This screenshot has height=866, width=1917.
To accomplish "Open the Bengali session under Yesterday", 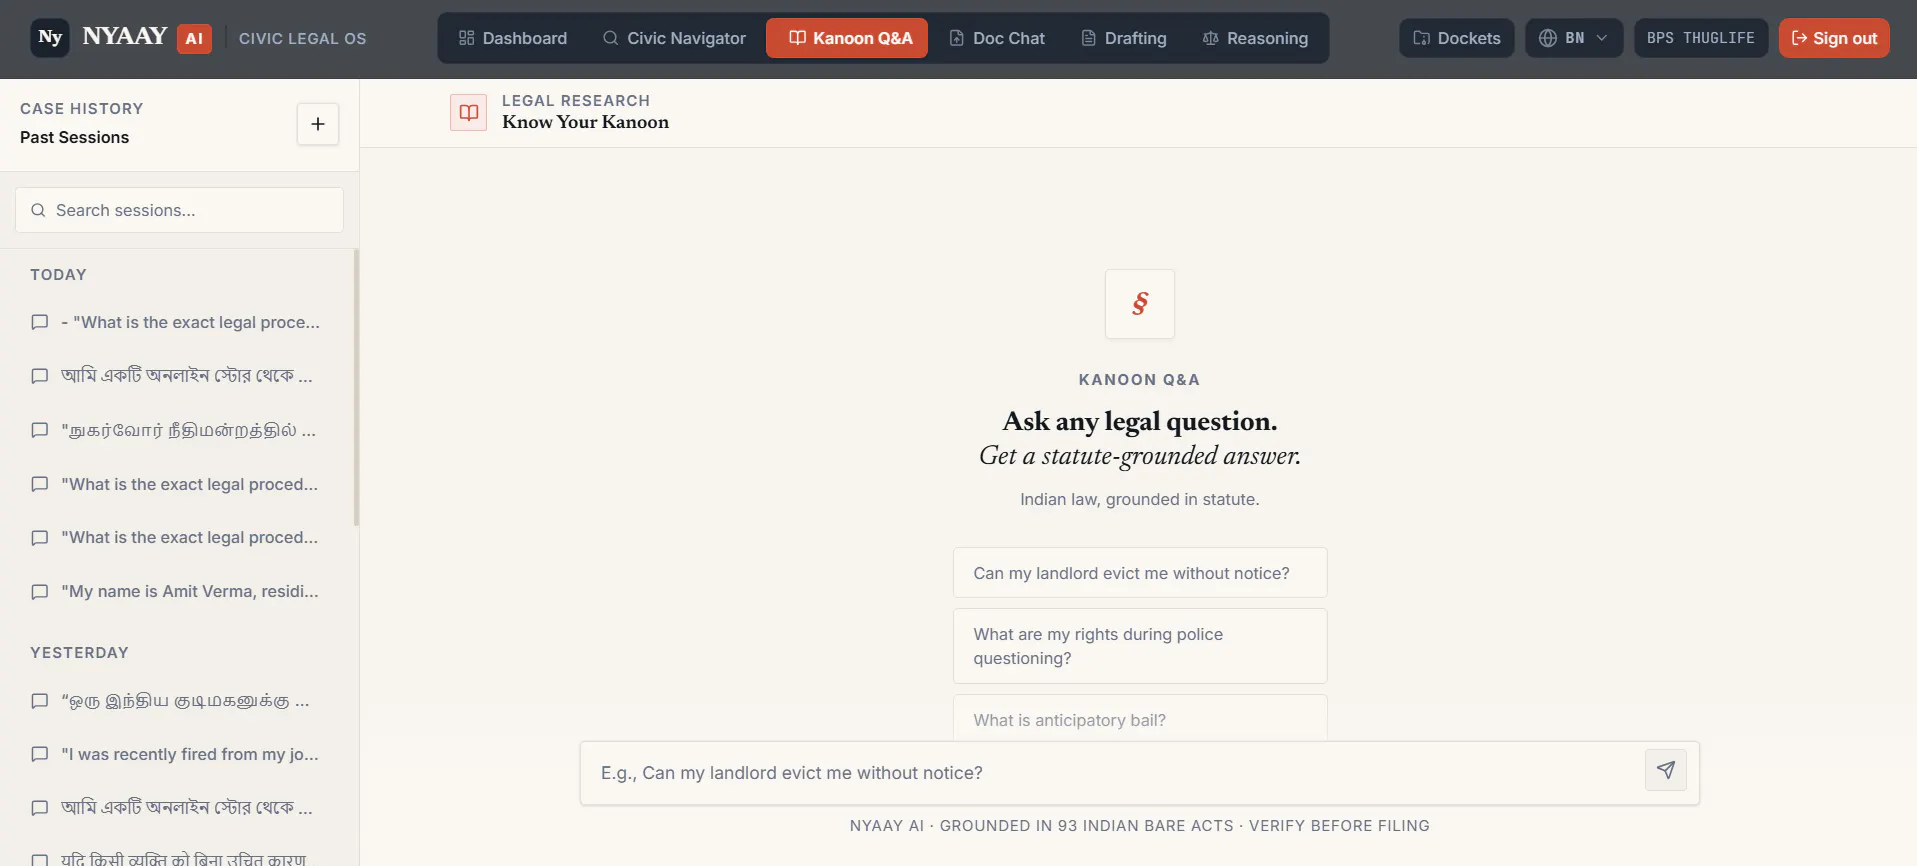I will 176,808.
